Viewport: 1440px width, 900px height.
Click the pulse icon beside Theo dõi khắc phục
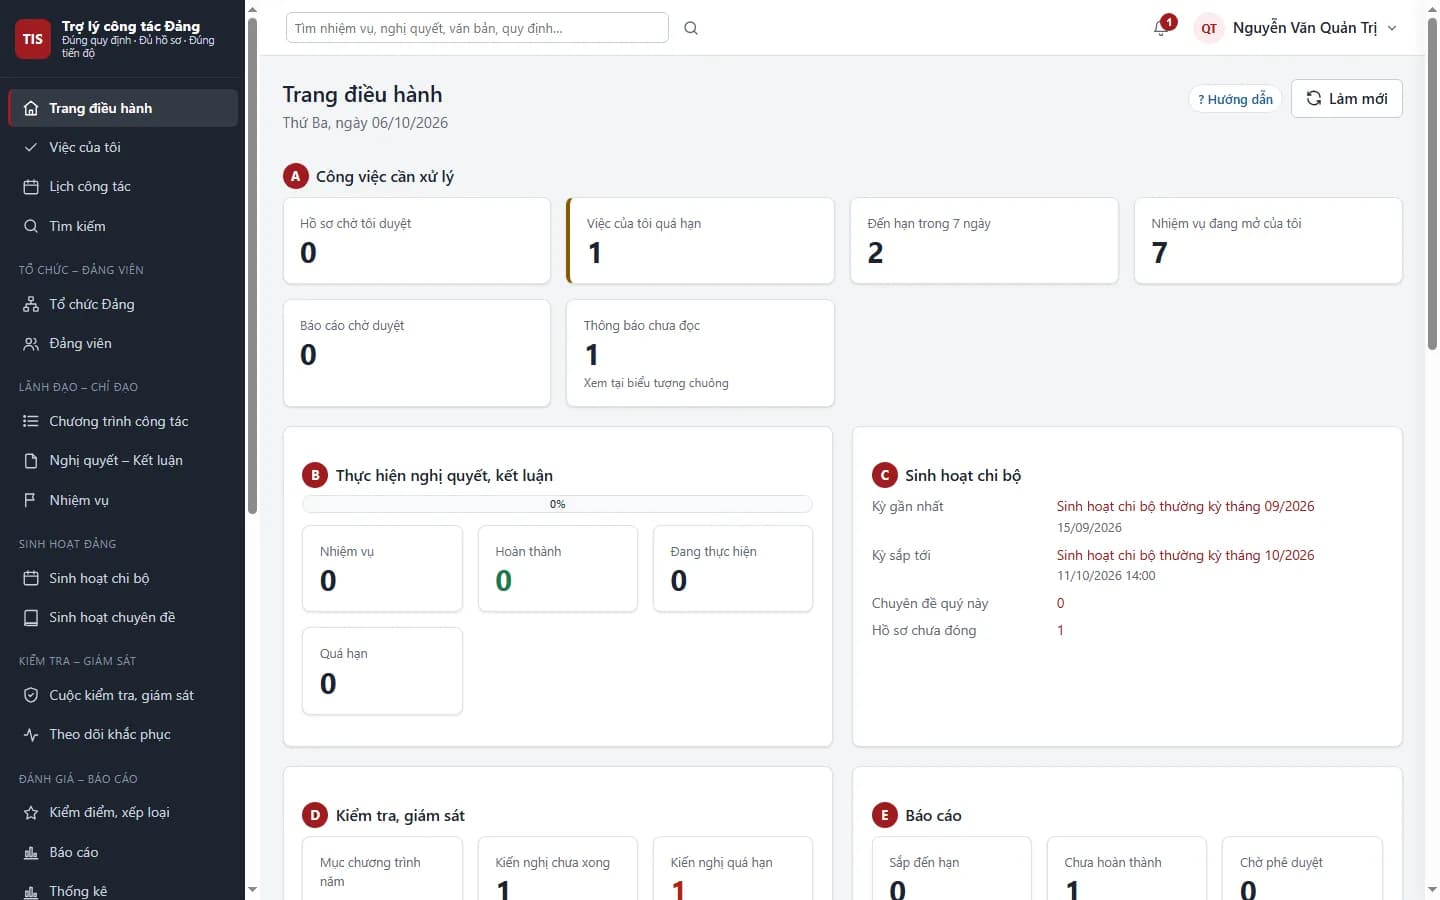tap(31, 734)
